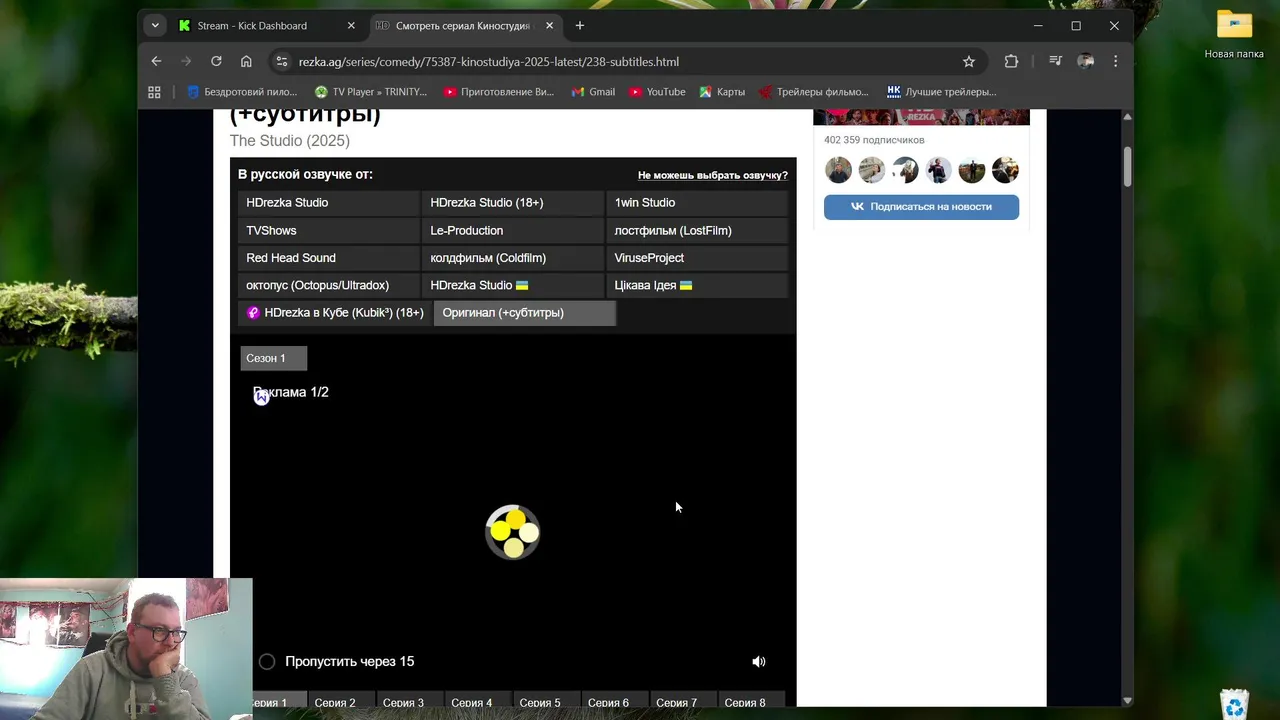The width and height of the screenshot is (1280, 720).
Task: Select Серия 5 episode
Action: tap(546, 700)
